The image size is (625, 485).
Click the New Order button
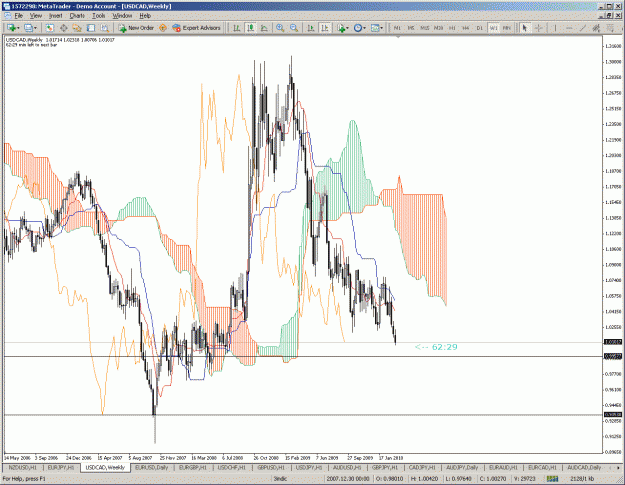tap(136, 28)
